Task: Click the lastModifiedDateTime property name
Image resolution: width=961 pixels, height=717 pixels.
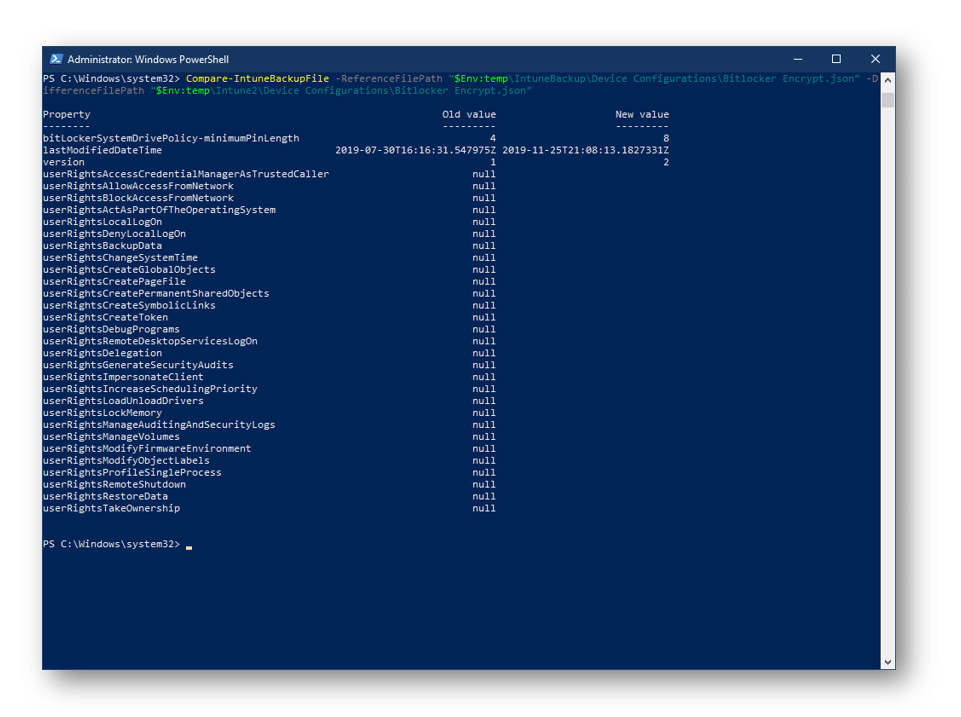Action: [x=102, y=150]
